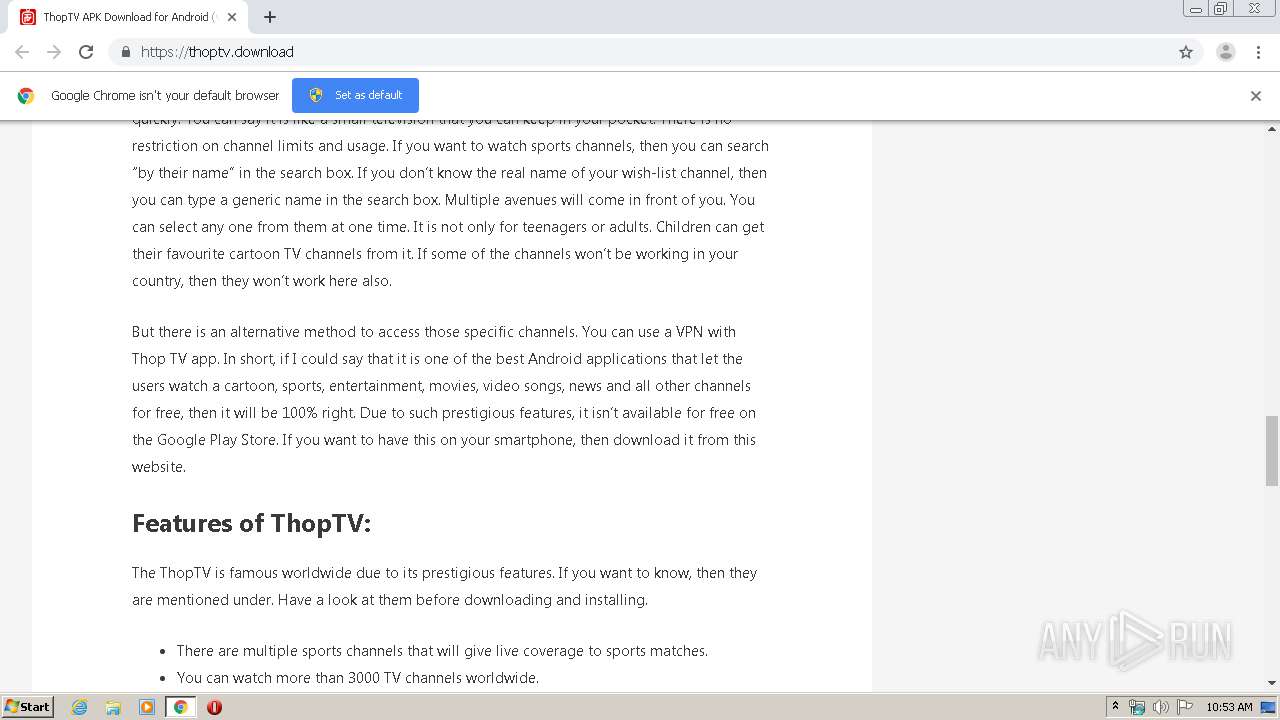Click the Show desktop button
Screen dimensions: 1280x720
(x=1270, y=707)
